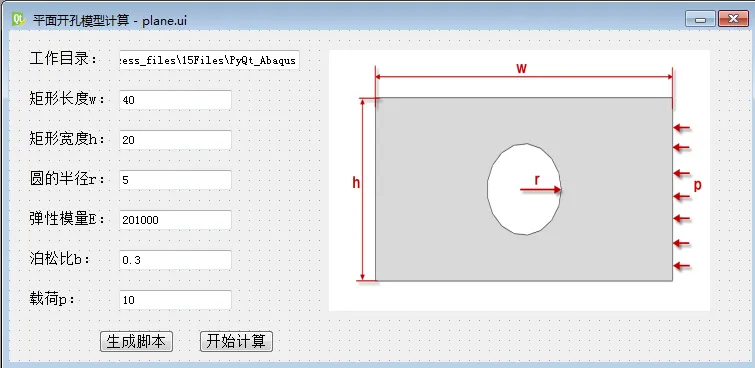Screen dimensions: 755x368
Task: Close the plane.ui window
Action: (x=733, y=19)
